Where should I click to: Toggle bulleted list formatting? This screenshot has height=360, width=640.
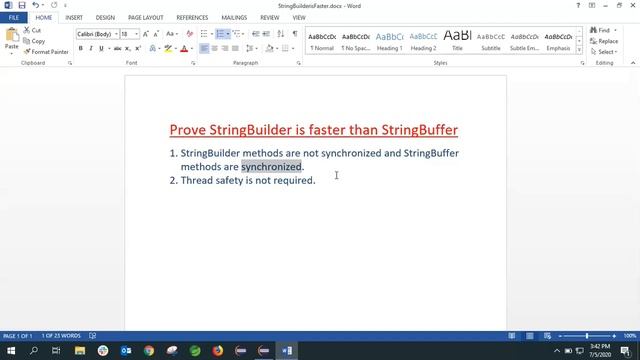204,34
